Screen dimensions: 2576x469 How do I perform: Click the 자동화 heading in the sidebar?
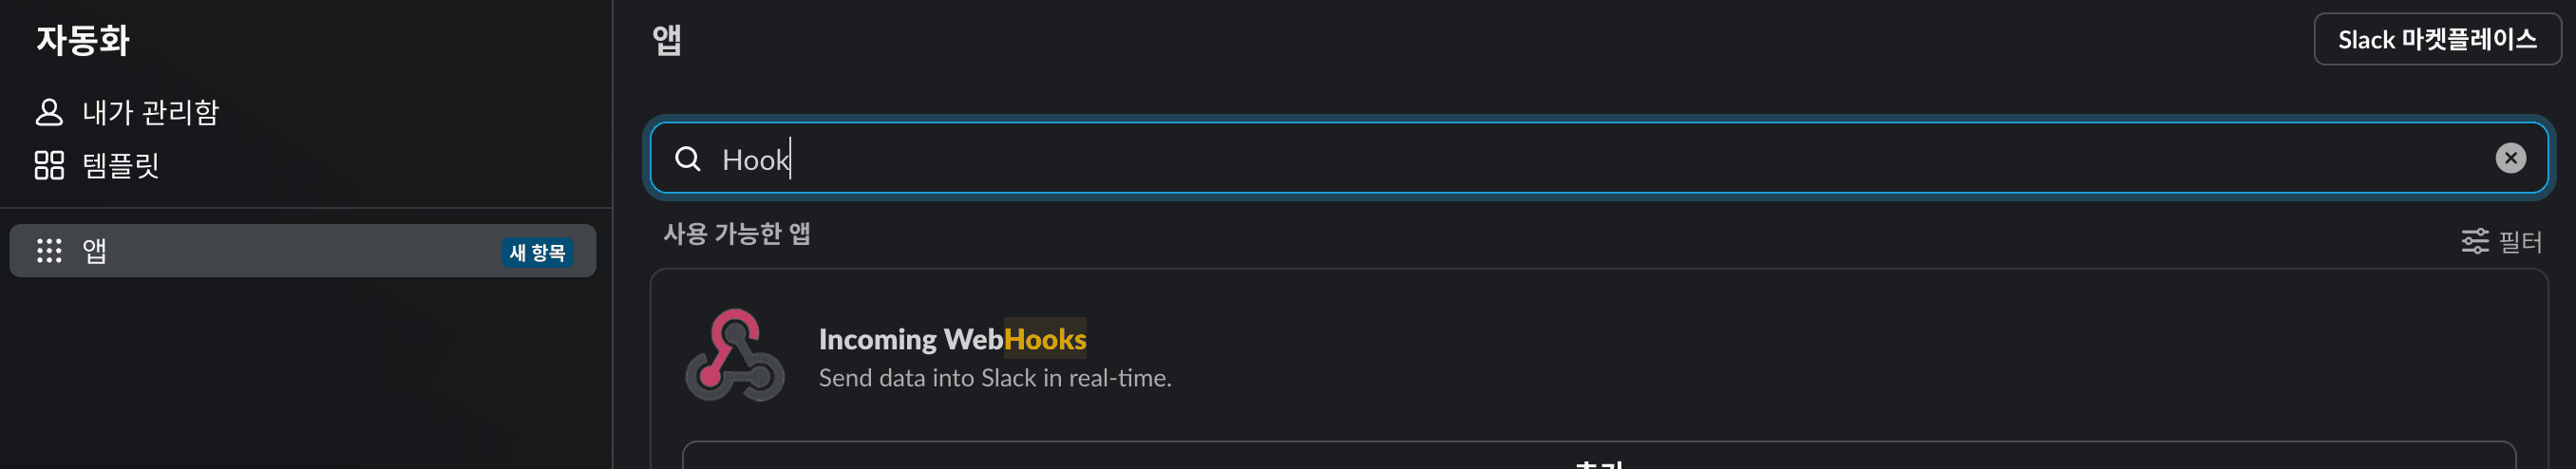click(x=83, y=40)
